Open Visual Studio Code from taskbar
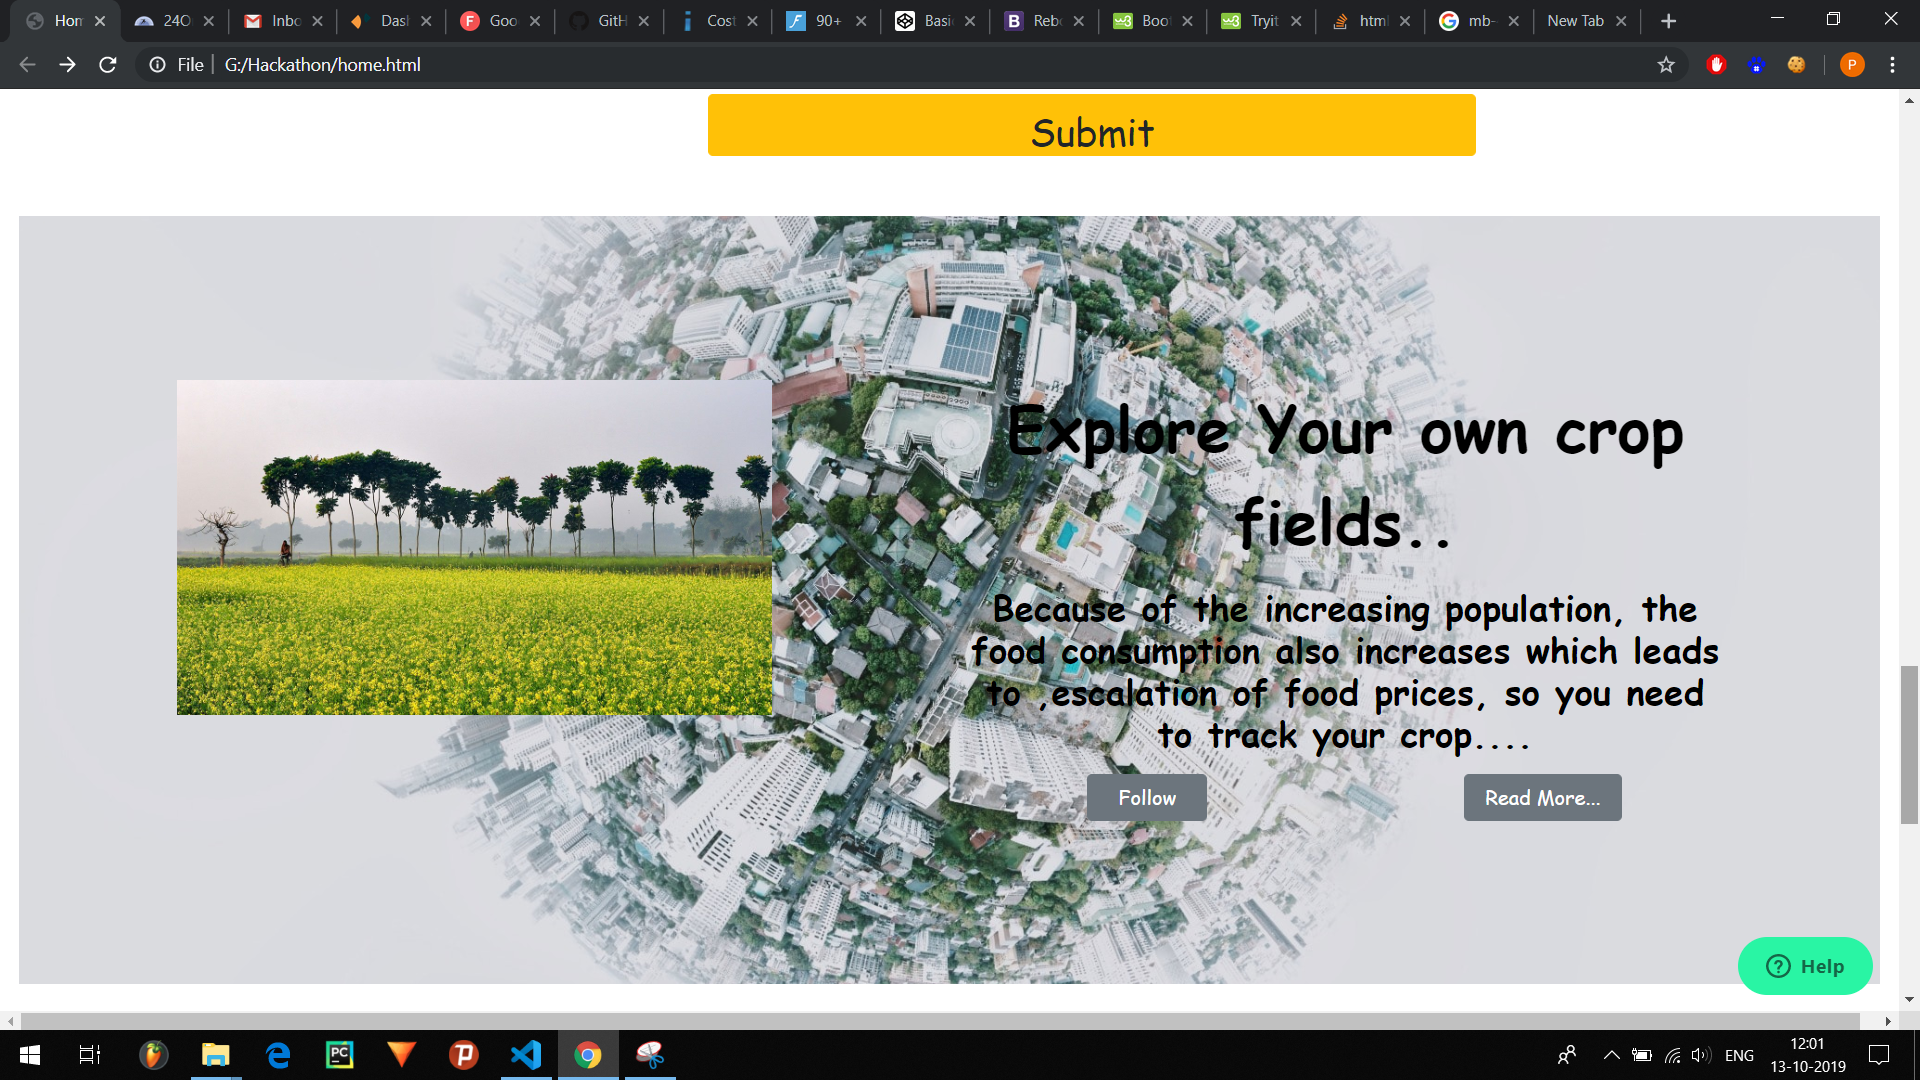The width and height of the screenshot is (1920, 1080). tap(526, 1055)
